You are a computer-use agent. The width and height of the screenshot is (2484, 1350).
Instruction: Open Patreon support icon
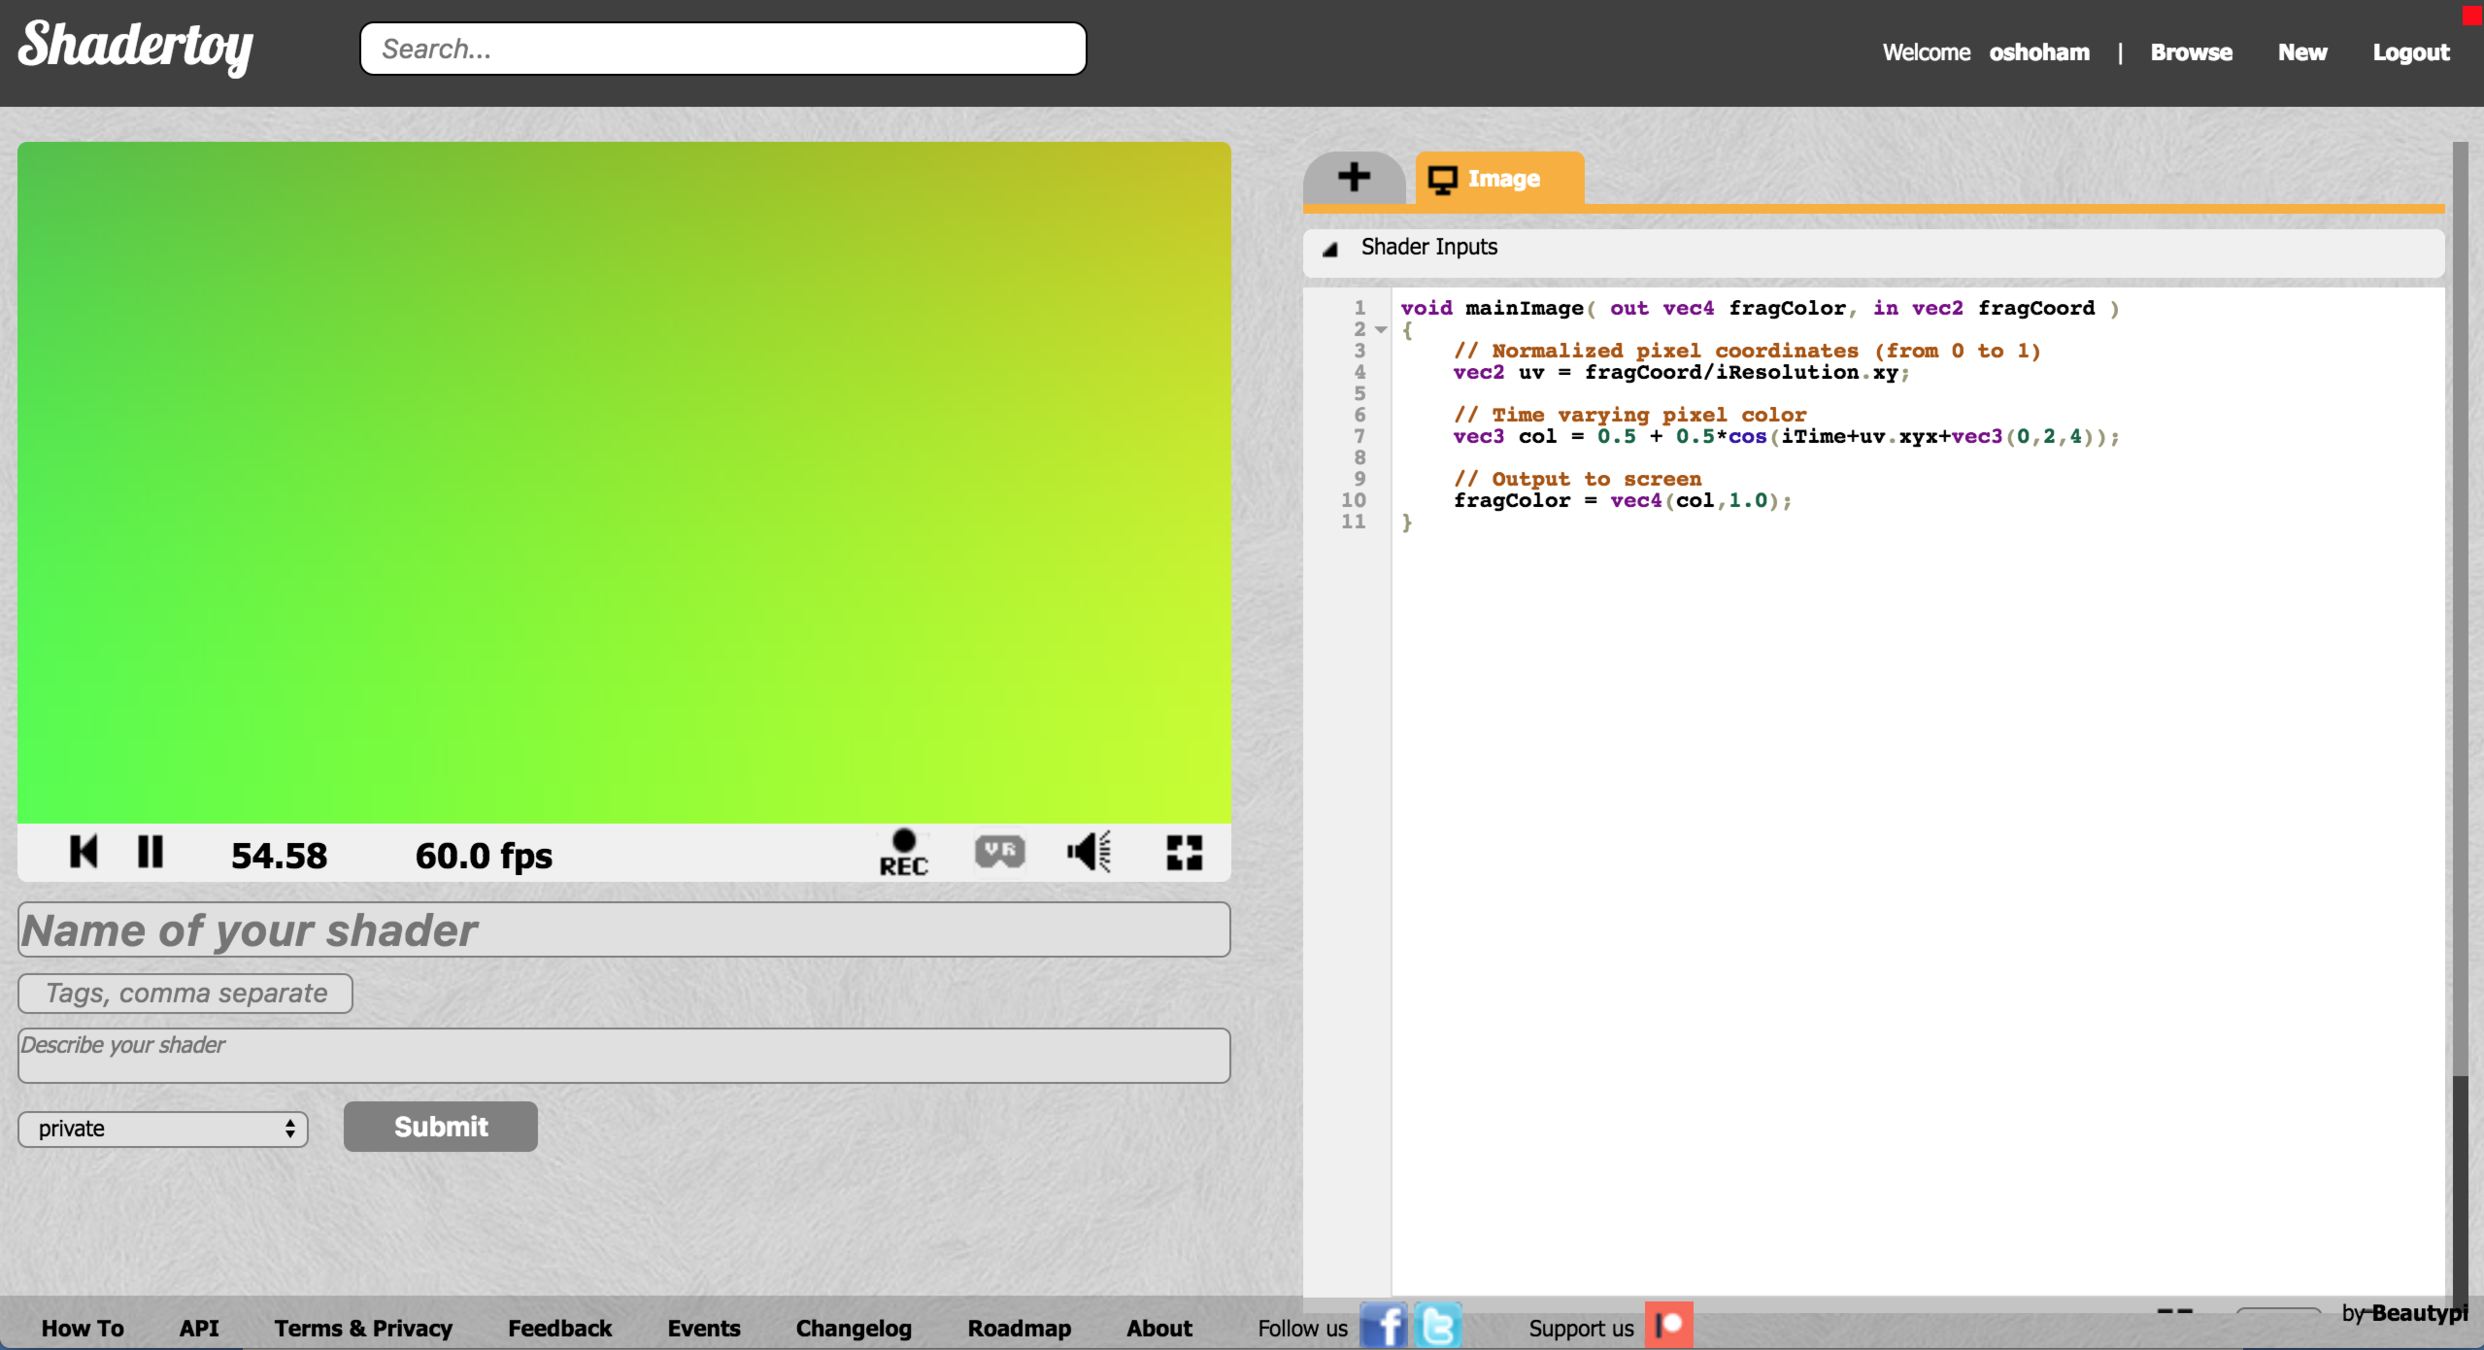[x=1668, y=1326]
